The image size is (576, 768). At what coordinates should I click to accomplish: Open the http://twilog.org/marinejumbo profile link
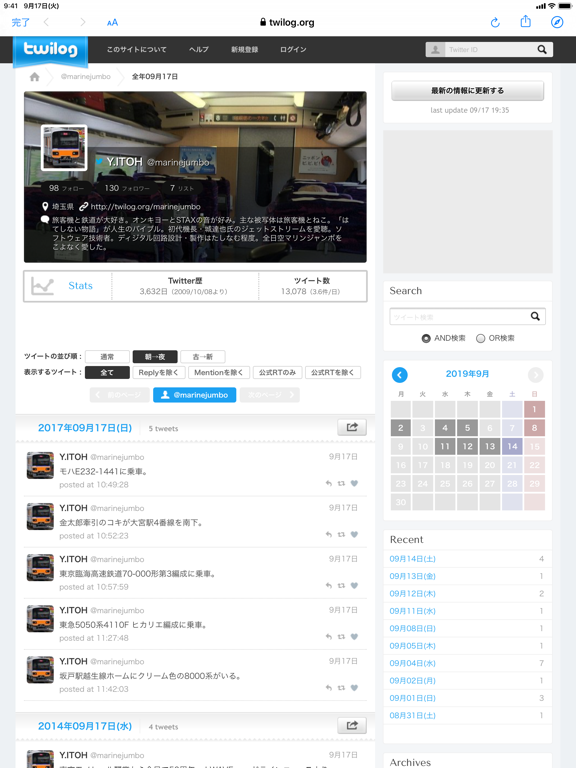coord(145,207)
